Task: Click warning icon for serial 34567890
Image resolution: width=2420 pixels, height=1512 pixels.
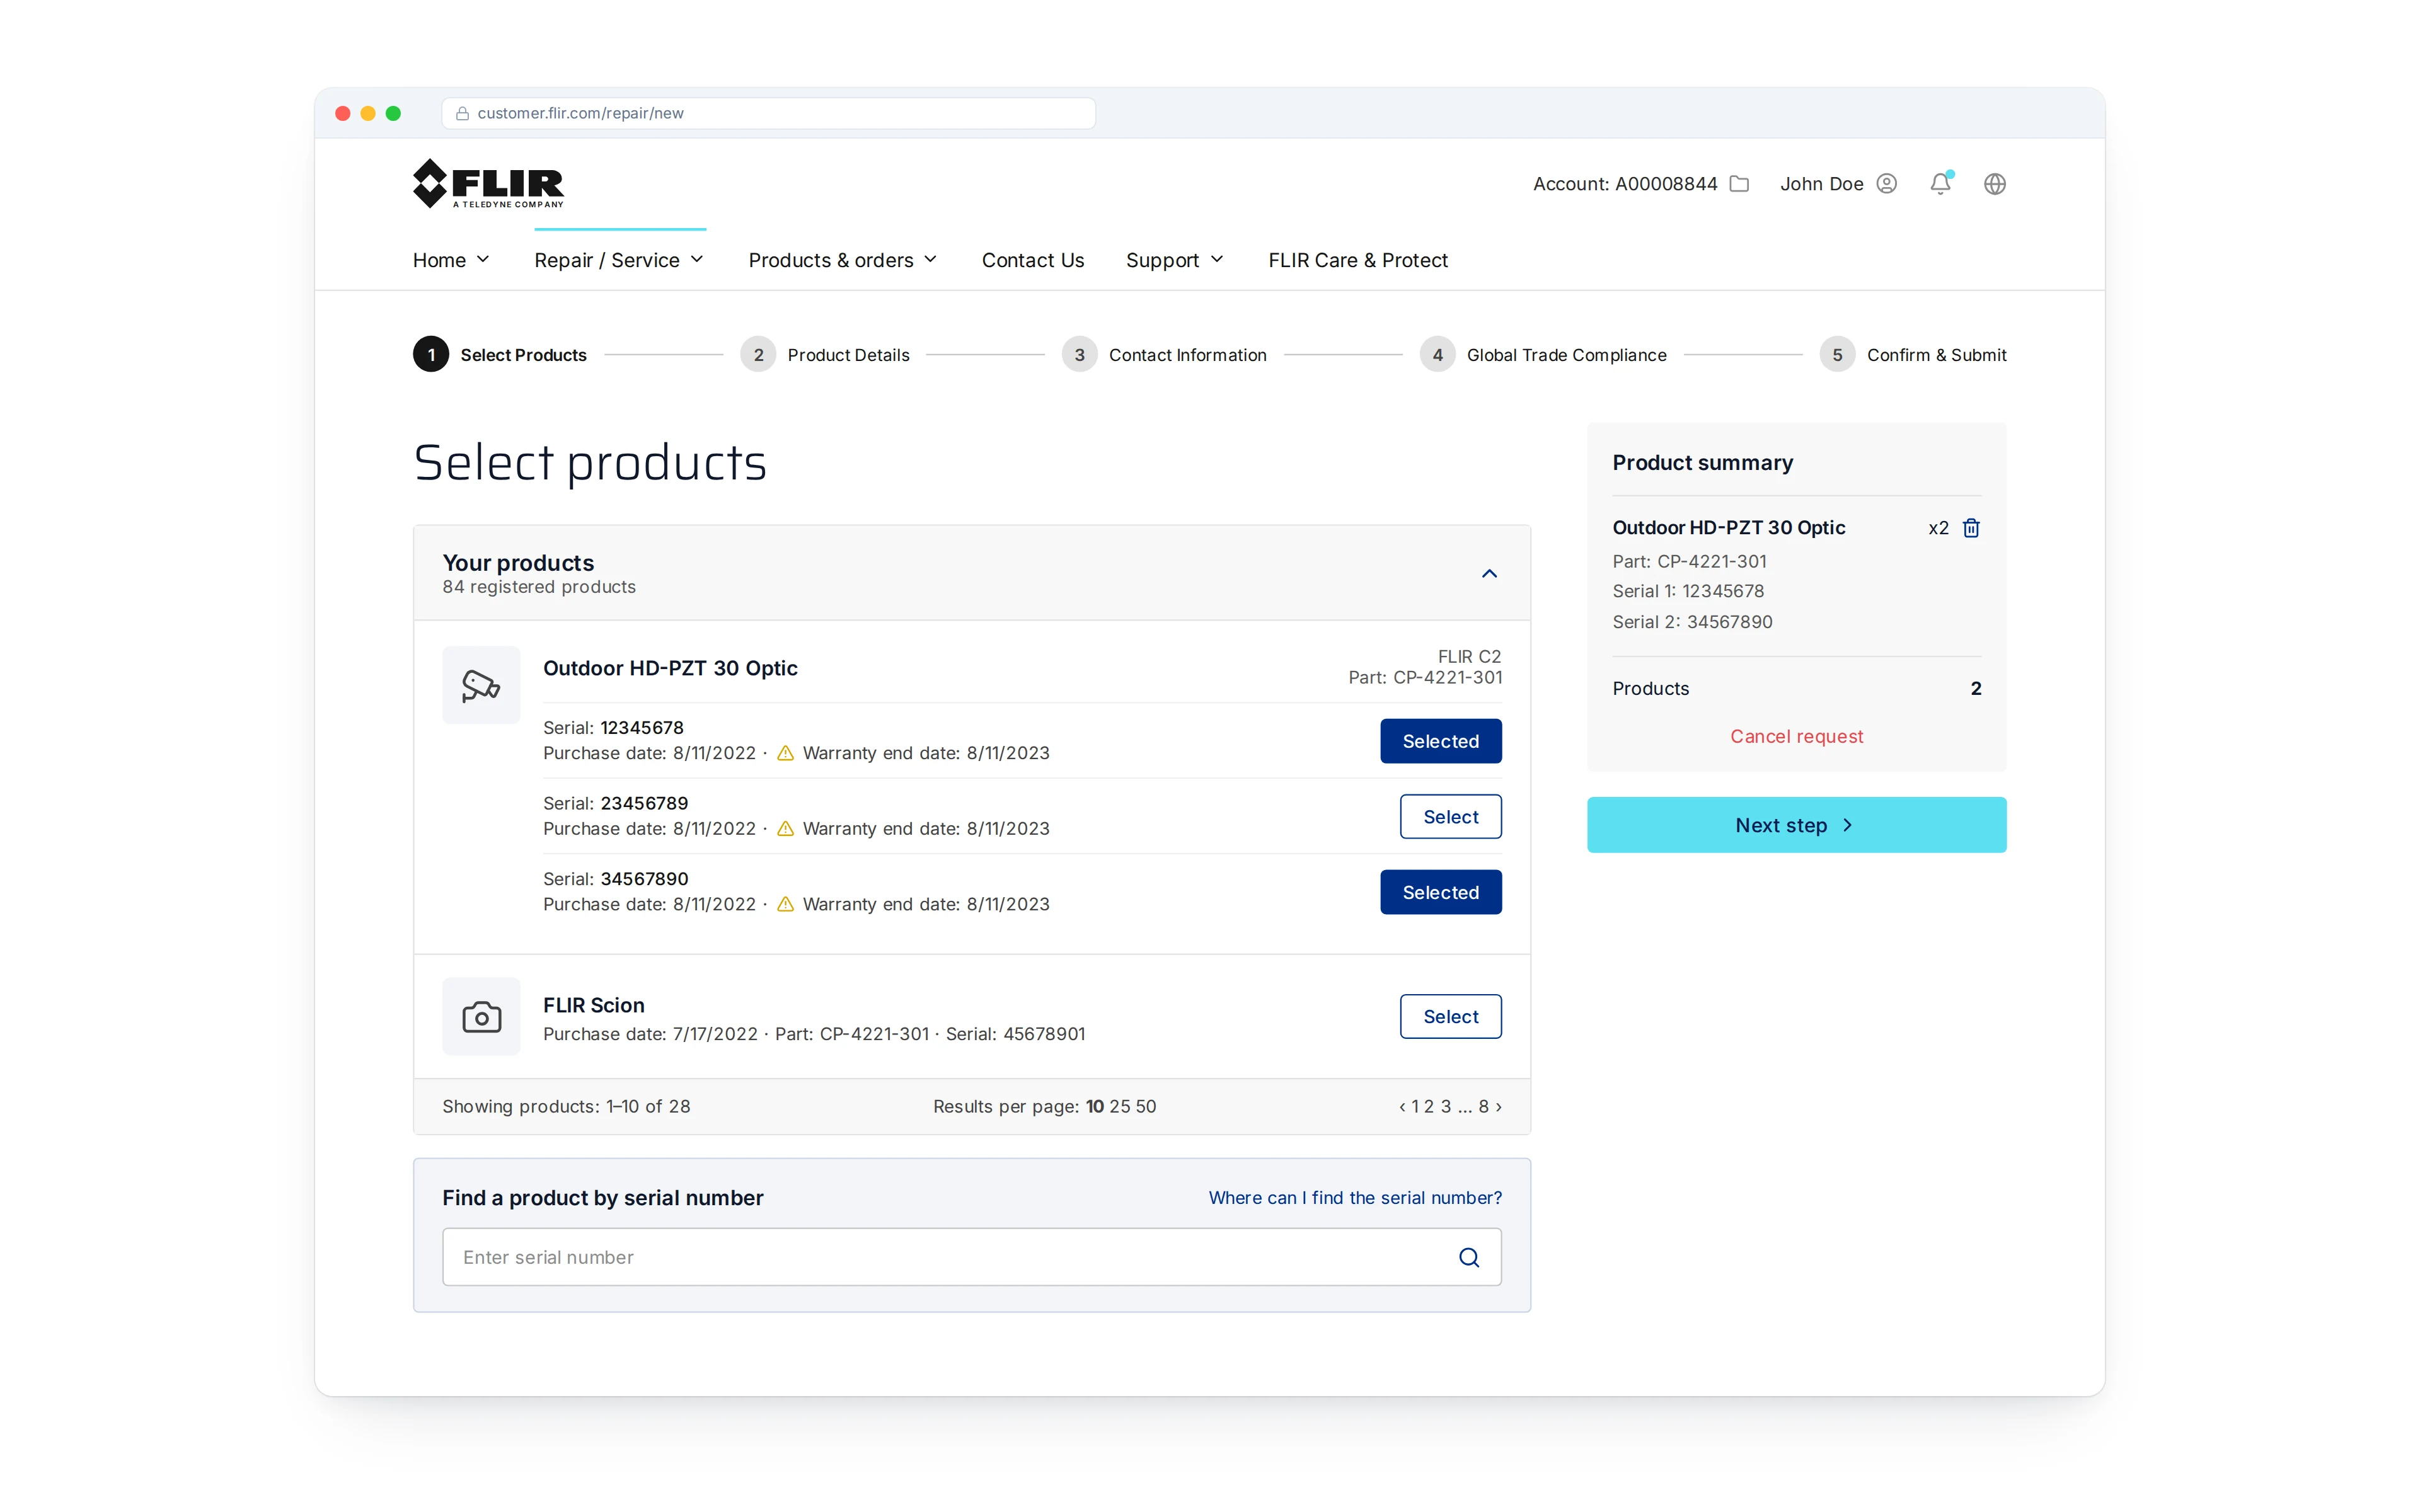Action: 785,904
